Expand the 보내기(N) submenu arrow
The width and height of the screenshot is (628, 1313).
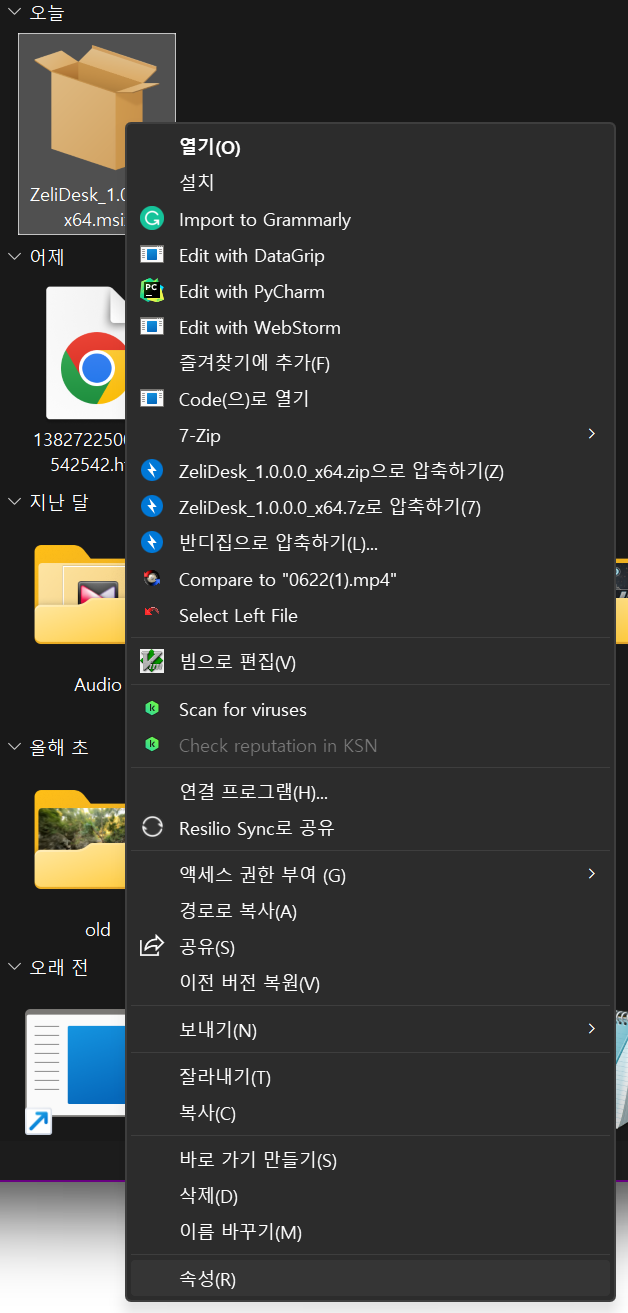591,1028
